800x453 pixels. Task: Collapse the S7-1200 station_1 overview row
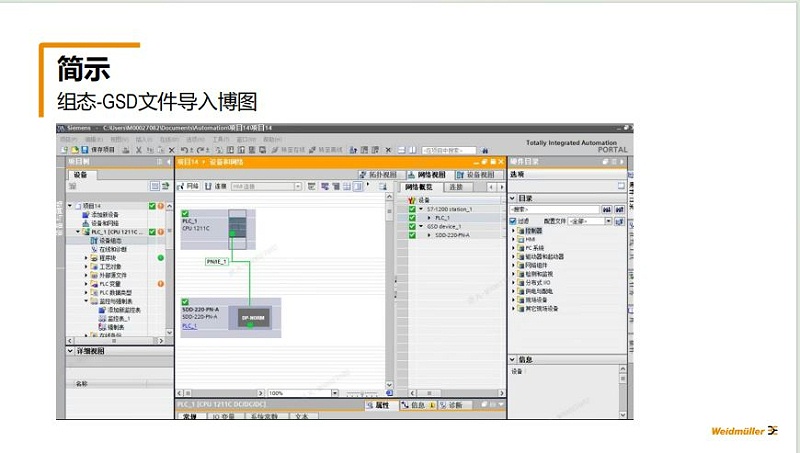click(x=421, y=209)
